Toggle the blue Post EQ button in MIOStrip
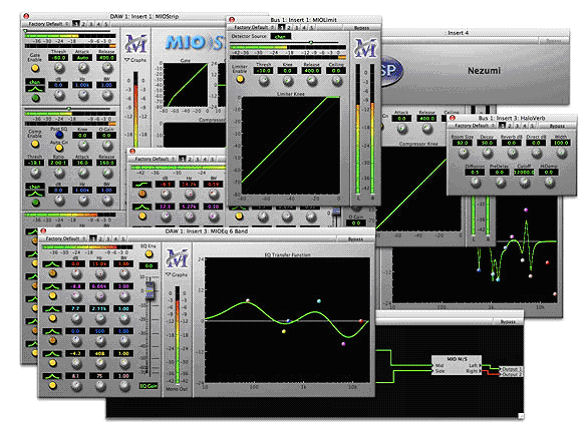587x436 pixels. pos(59,135)
